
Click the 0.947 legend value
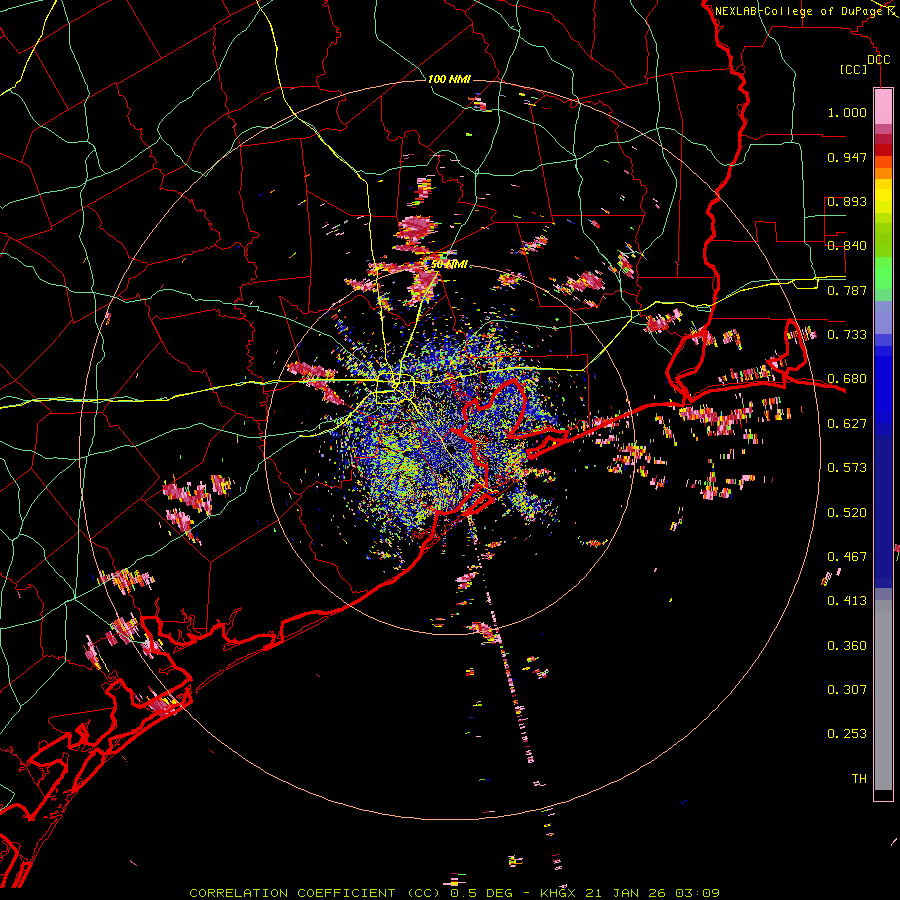[x=847, y=157]
